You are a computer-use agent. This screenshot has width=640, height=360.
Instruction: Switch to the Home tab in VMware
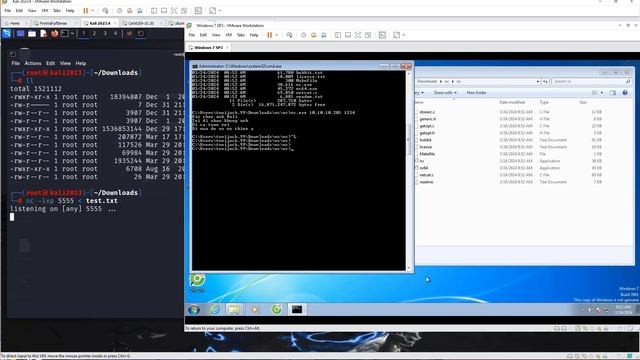(15, 23)
